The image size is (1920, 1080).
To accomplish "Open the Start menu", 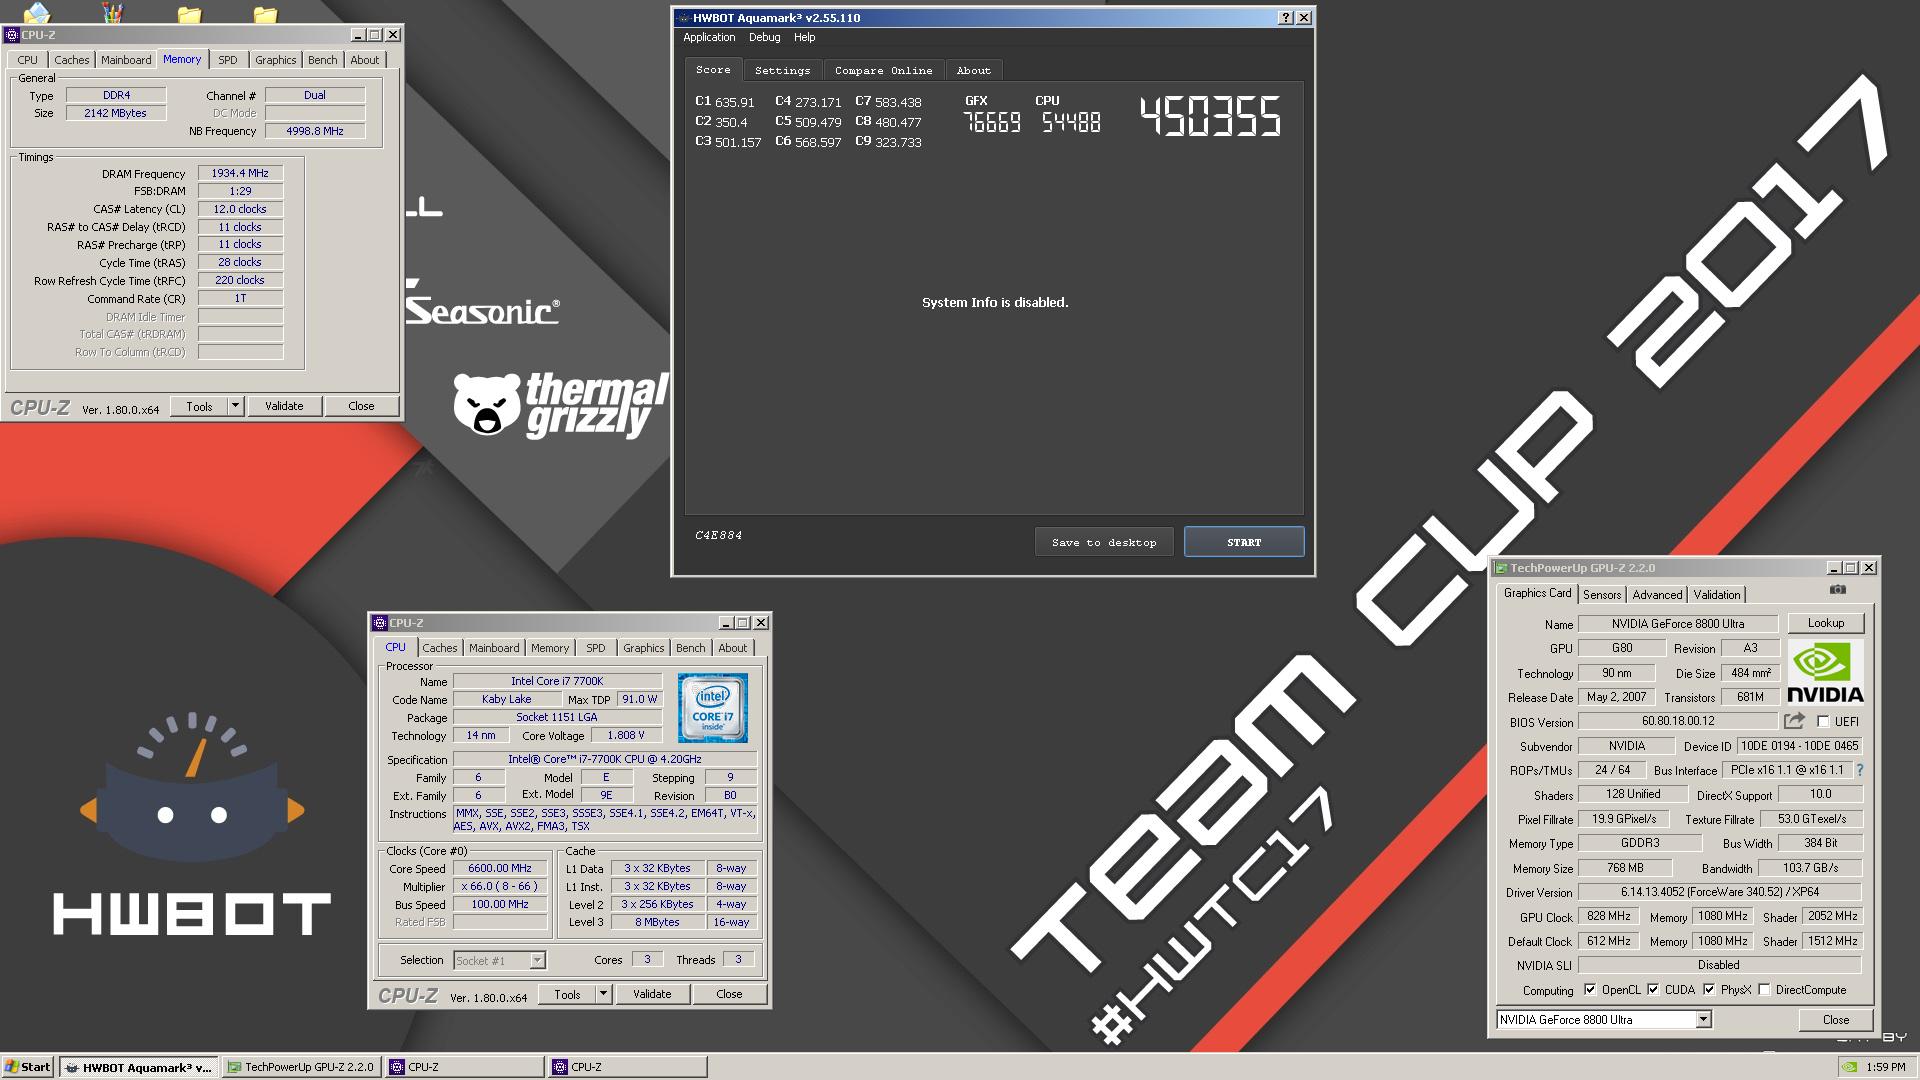I will pyautogui.click(x=28, y=1067).
